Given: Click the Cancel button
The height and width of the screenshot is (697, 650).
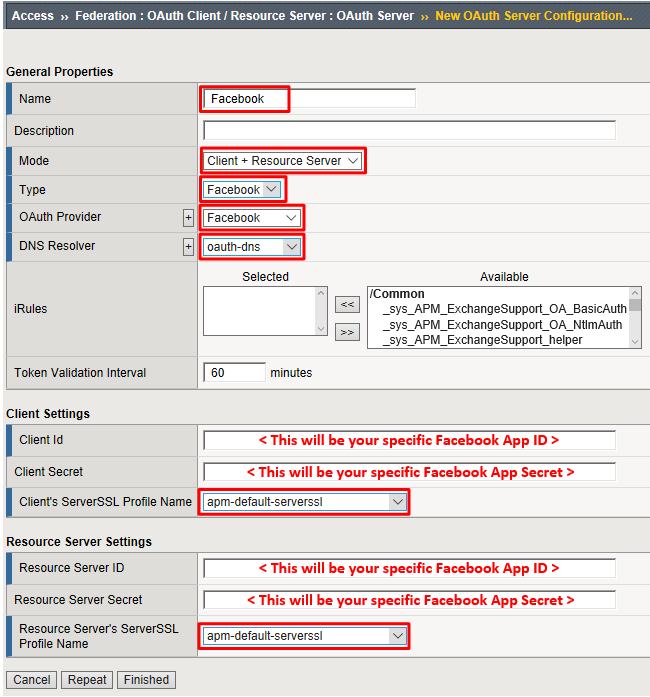Looking at the screenshot, I should [x=32, y=680].
